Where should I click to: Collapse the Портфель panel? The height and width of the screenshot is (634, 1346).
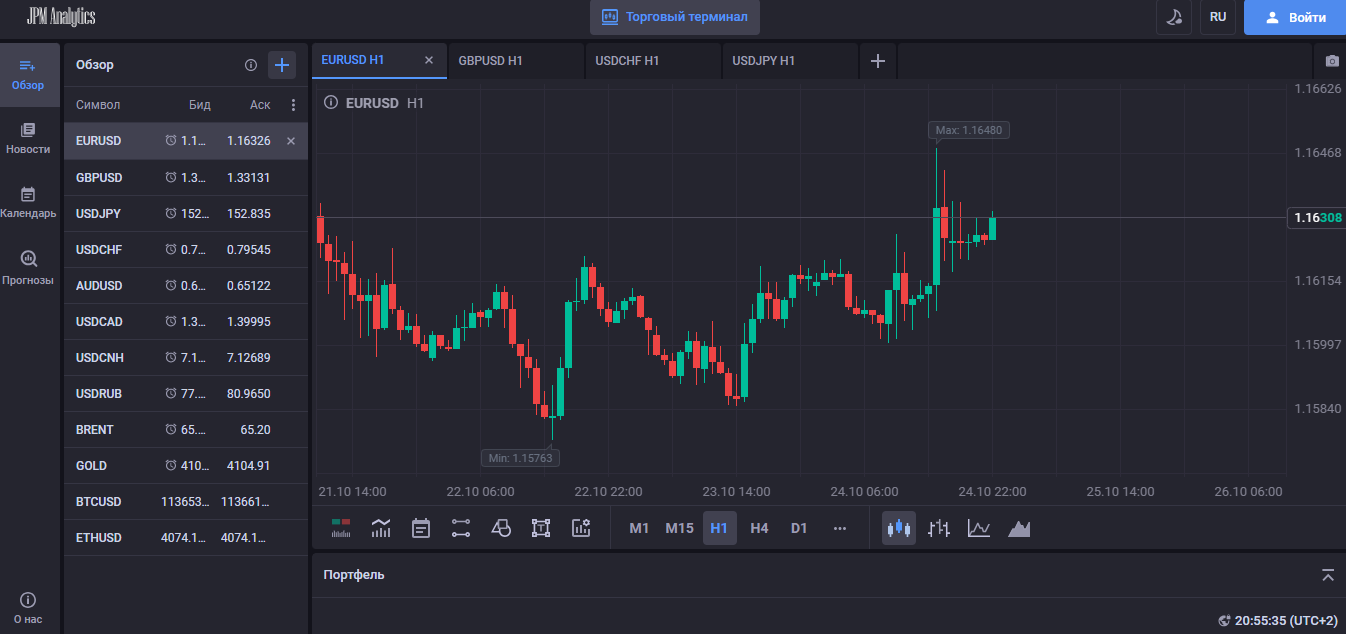(1328, 575)
